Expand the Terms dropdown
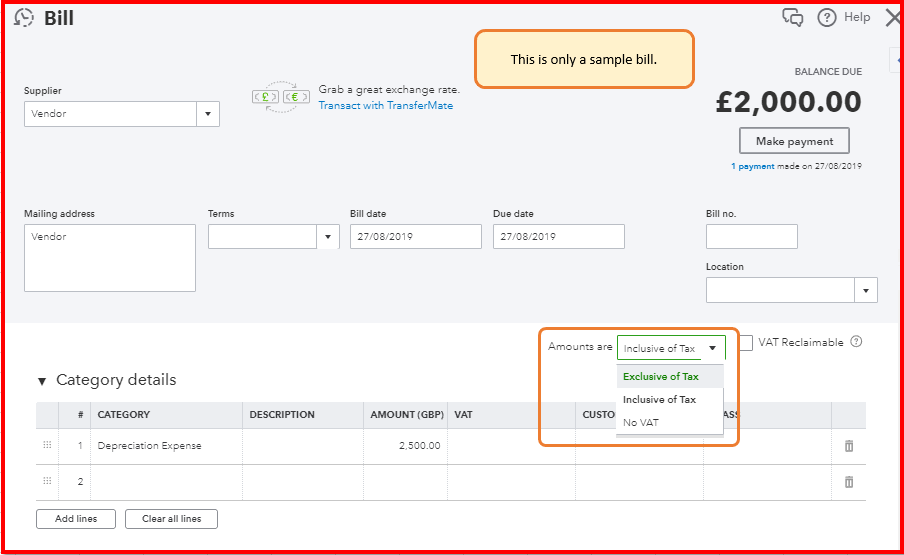Viewport: 904px width, 555px height. click(328, 237)
